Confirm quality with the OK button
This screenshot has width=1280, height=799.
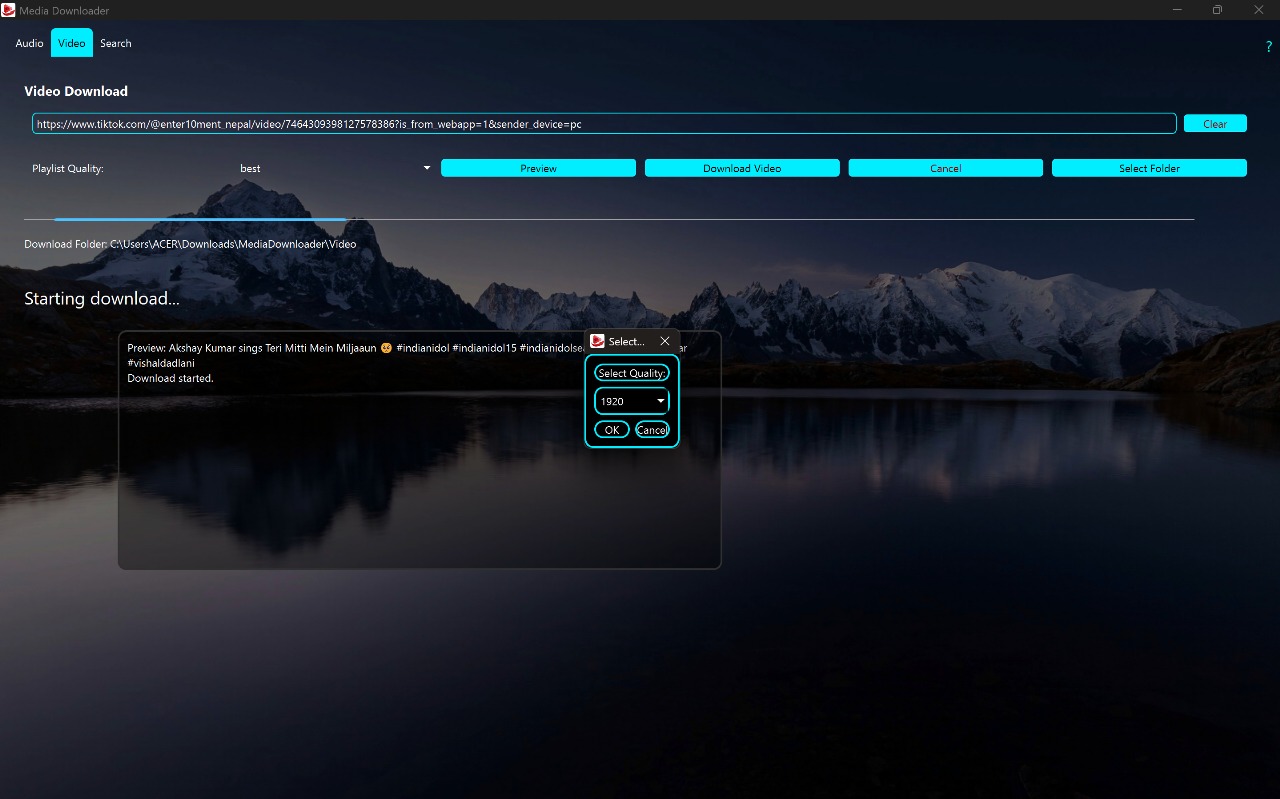(612, 430)
